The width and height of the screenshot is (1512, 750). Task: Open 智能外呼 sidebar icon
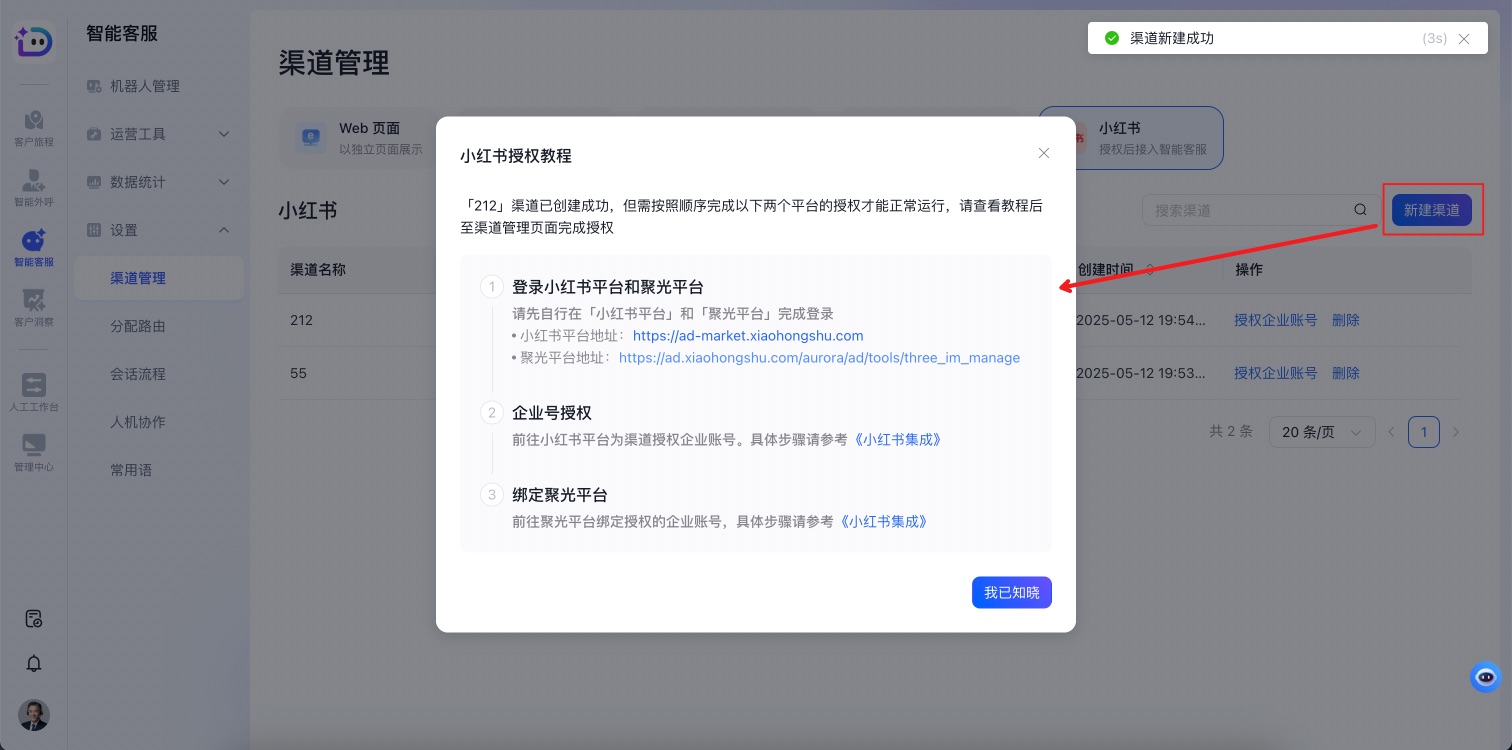pyautogui.click(x=34, y=187)
